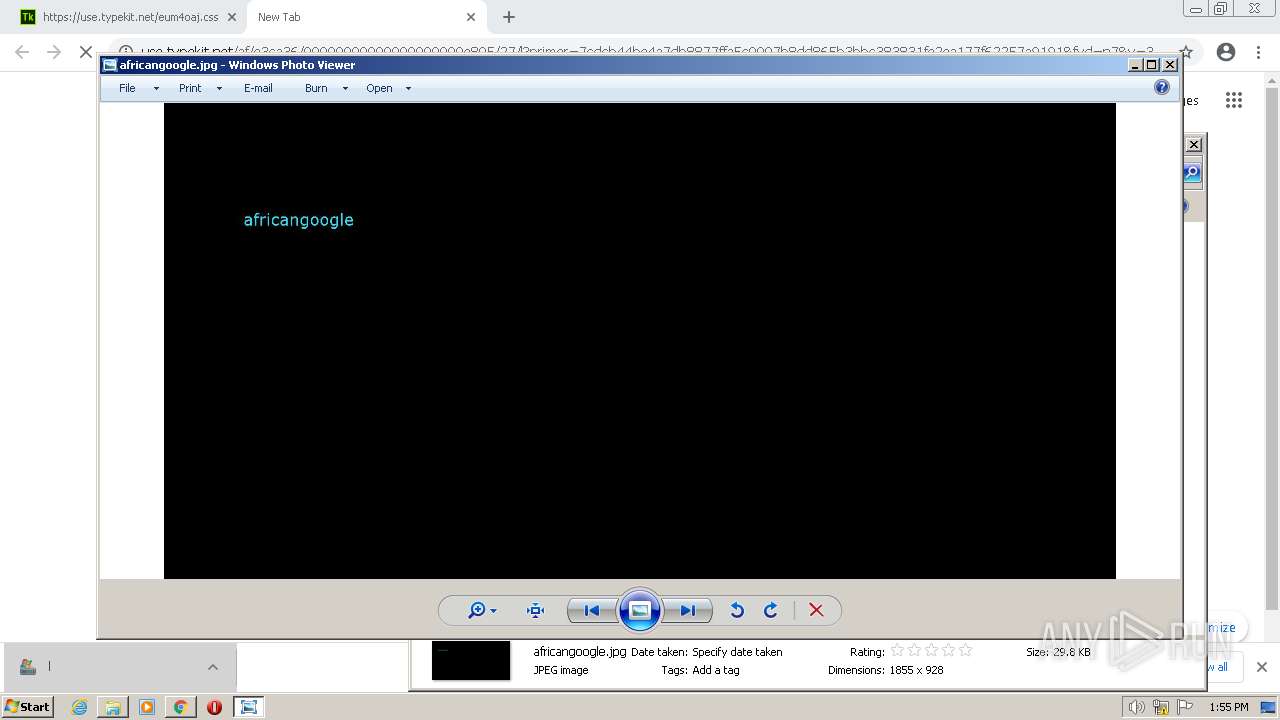The width and height of the screenshot is (1280, 720).
Task: Click the volume speaker tray icon
Action: point(1136,707)
